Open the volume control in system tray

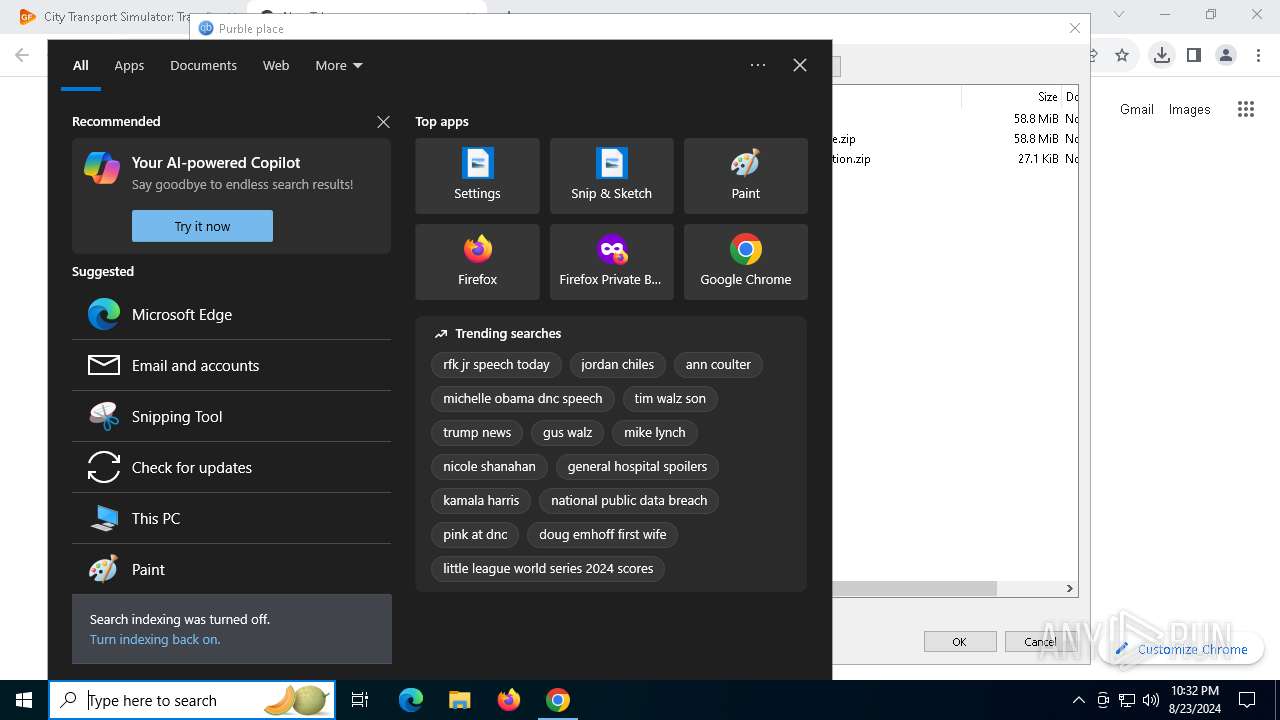1150,700
